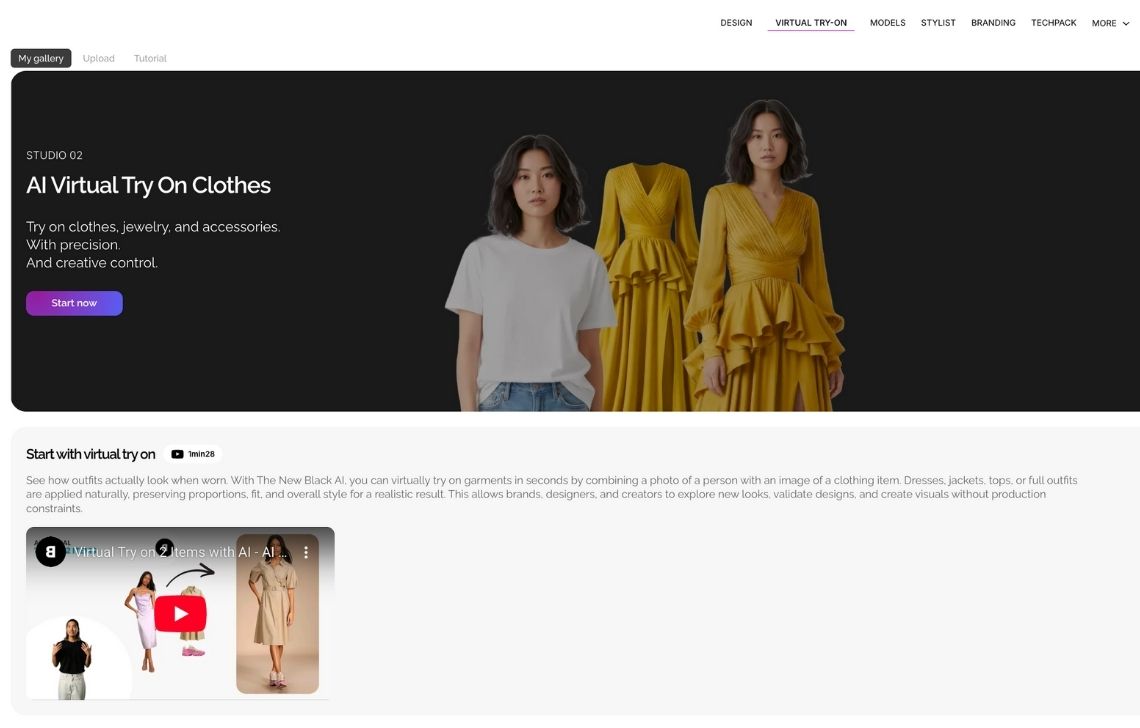The width and height of the screenshot is (1140, 728).
Task: Click the video title link text
Action: (180, 552)
